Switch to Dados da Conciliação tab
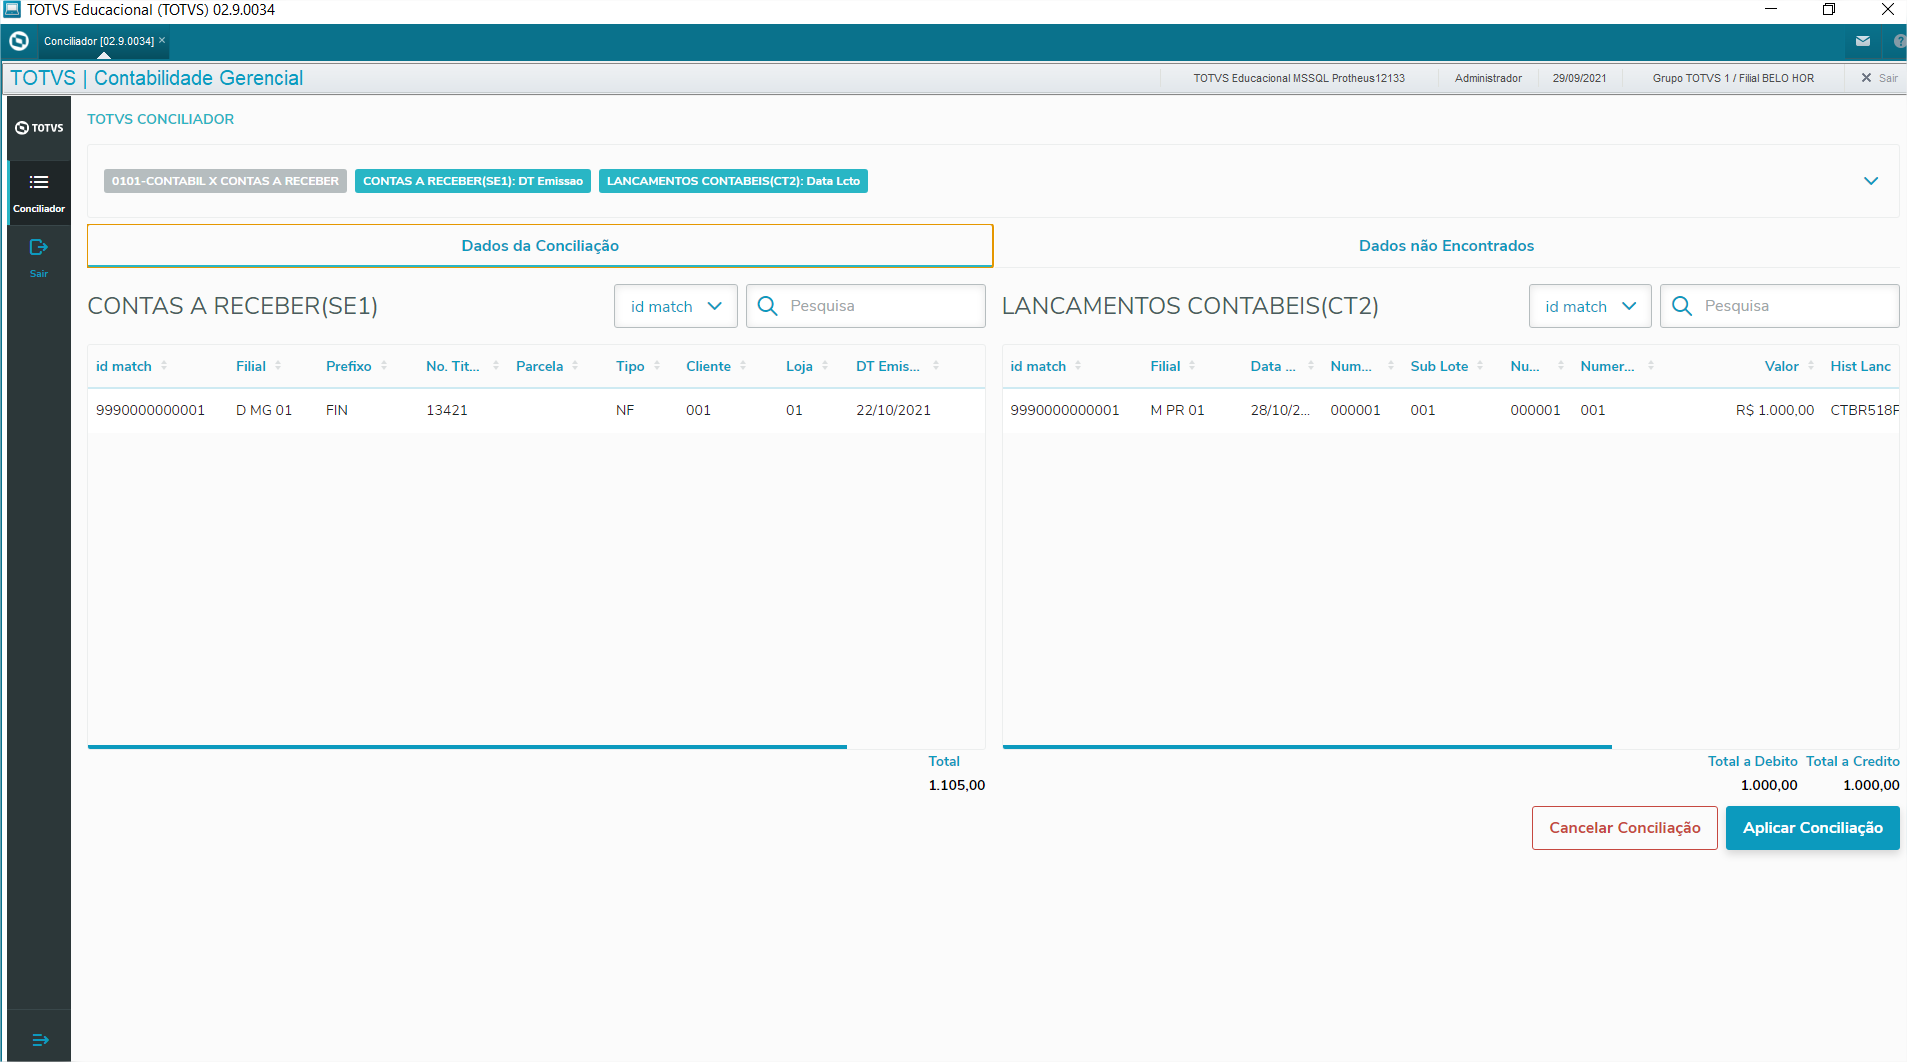The image size is (1907, 1062). tap(540, 246)
